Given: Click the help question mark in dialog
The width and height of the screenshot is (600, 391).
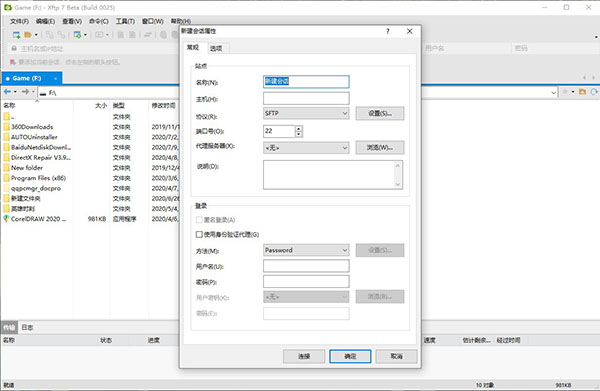Looking at the screenshot, I should pos(388,31).
